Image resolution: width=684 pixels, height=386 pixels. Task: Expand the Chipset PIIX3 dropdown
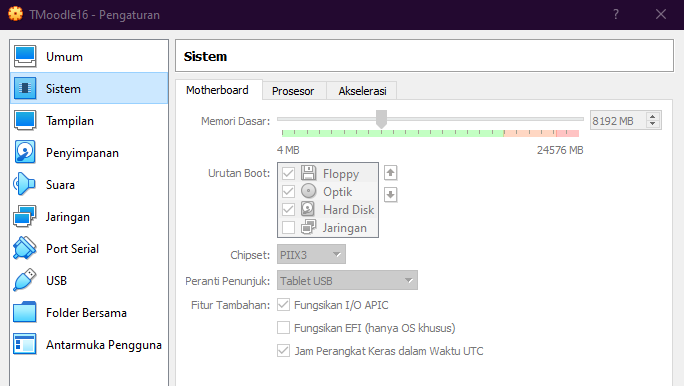(x=311, y=254)
